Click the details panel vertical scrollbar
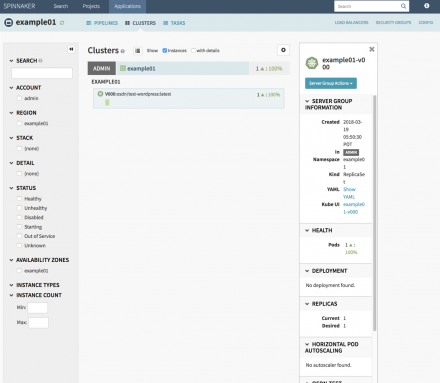The image size is (440, 383). [374, 213]
